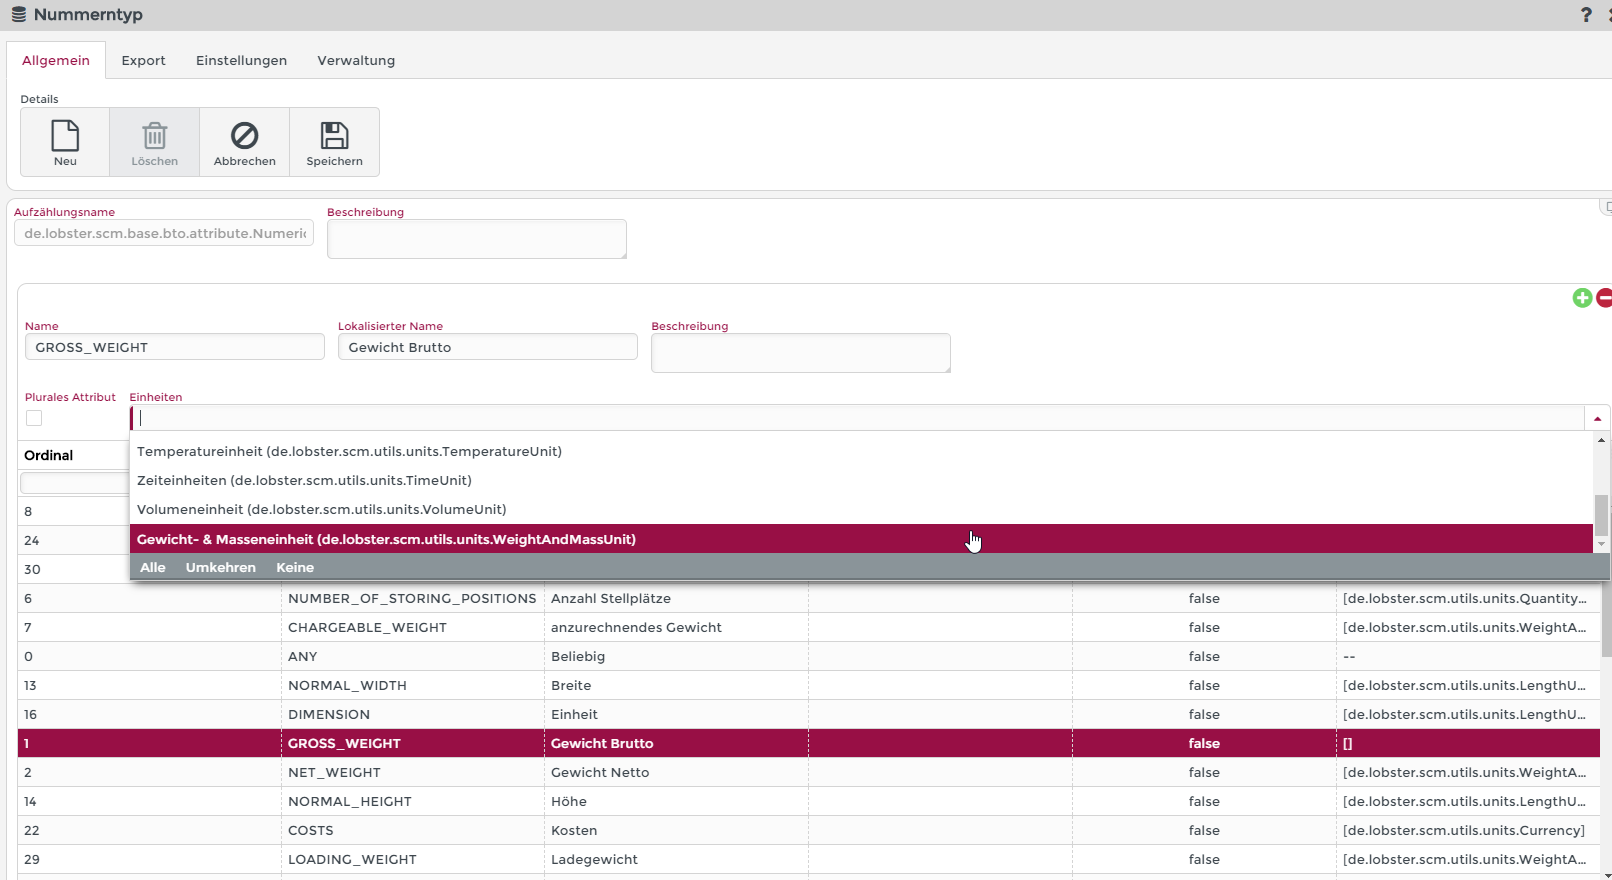
Task: Select the COSTS row cell
Action: [412, 830]
